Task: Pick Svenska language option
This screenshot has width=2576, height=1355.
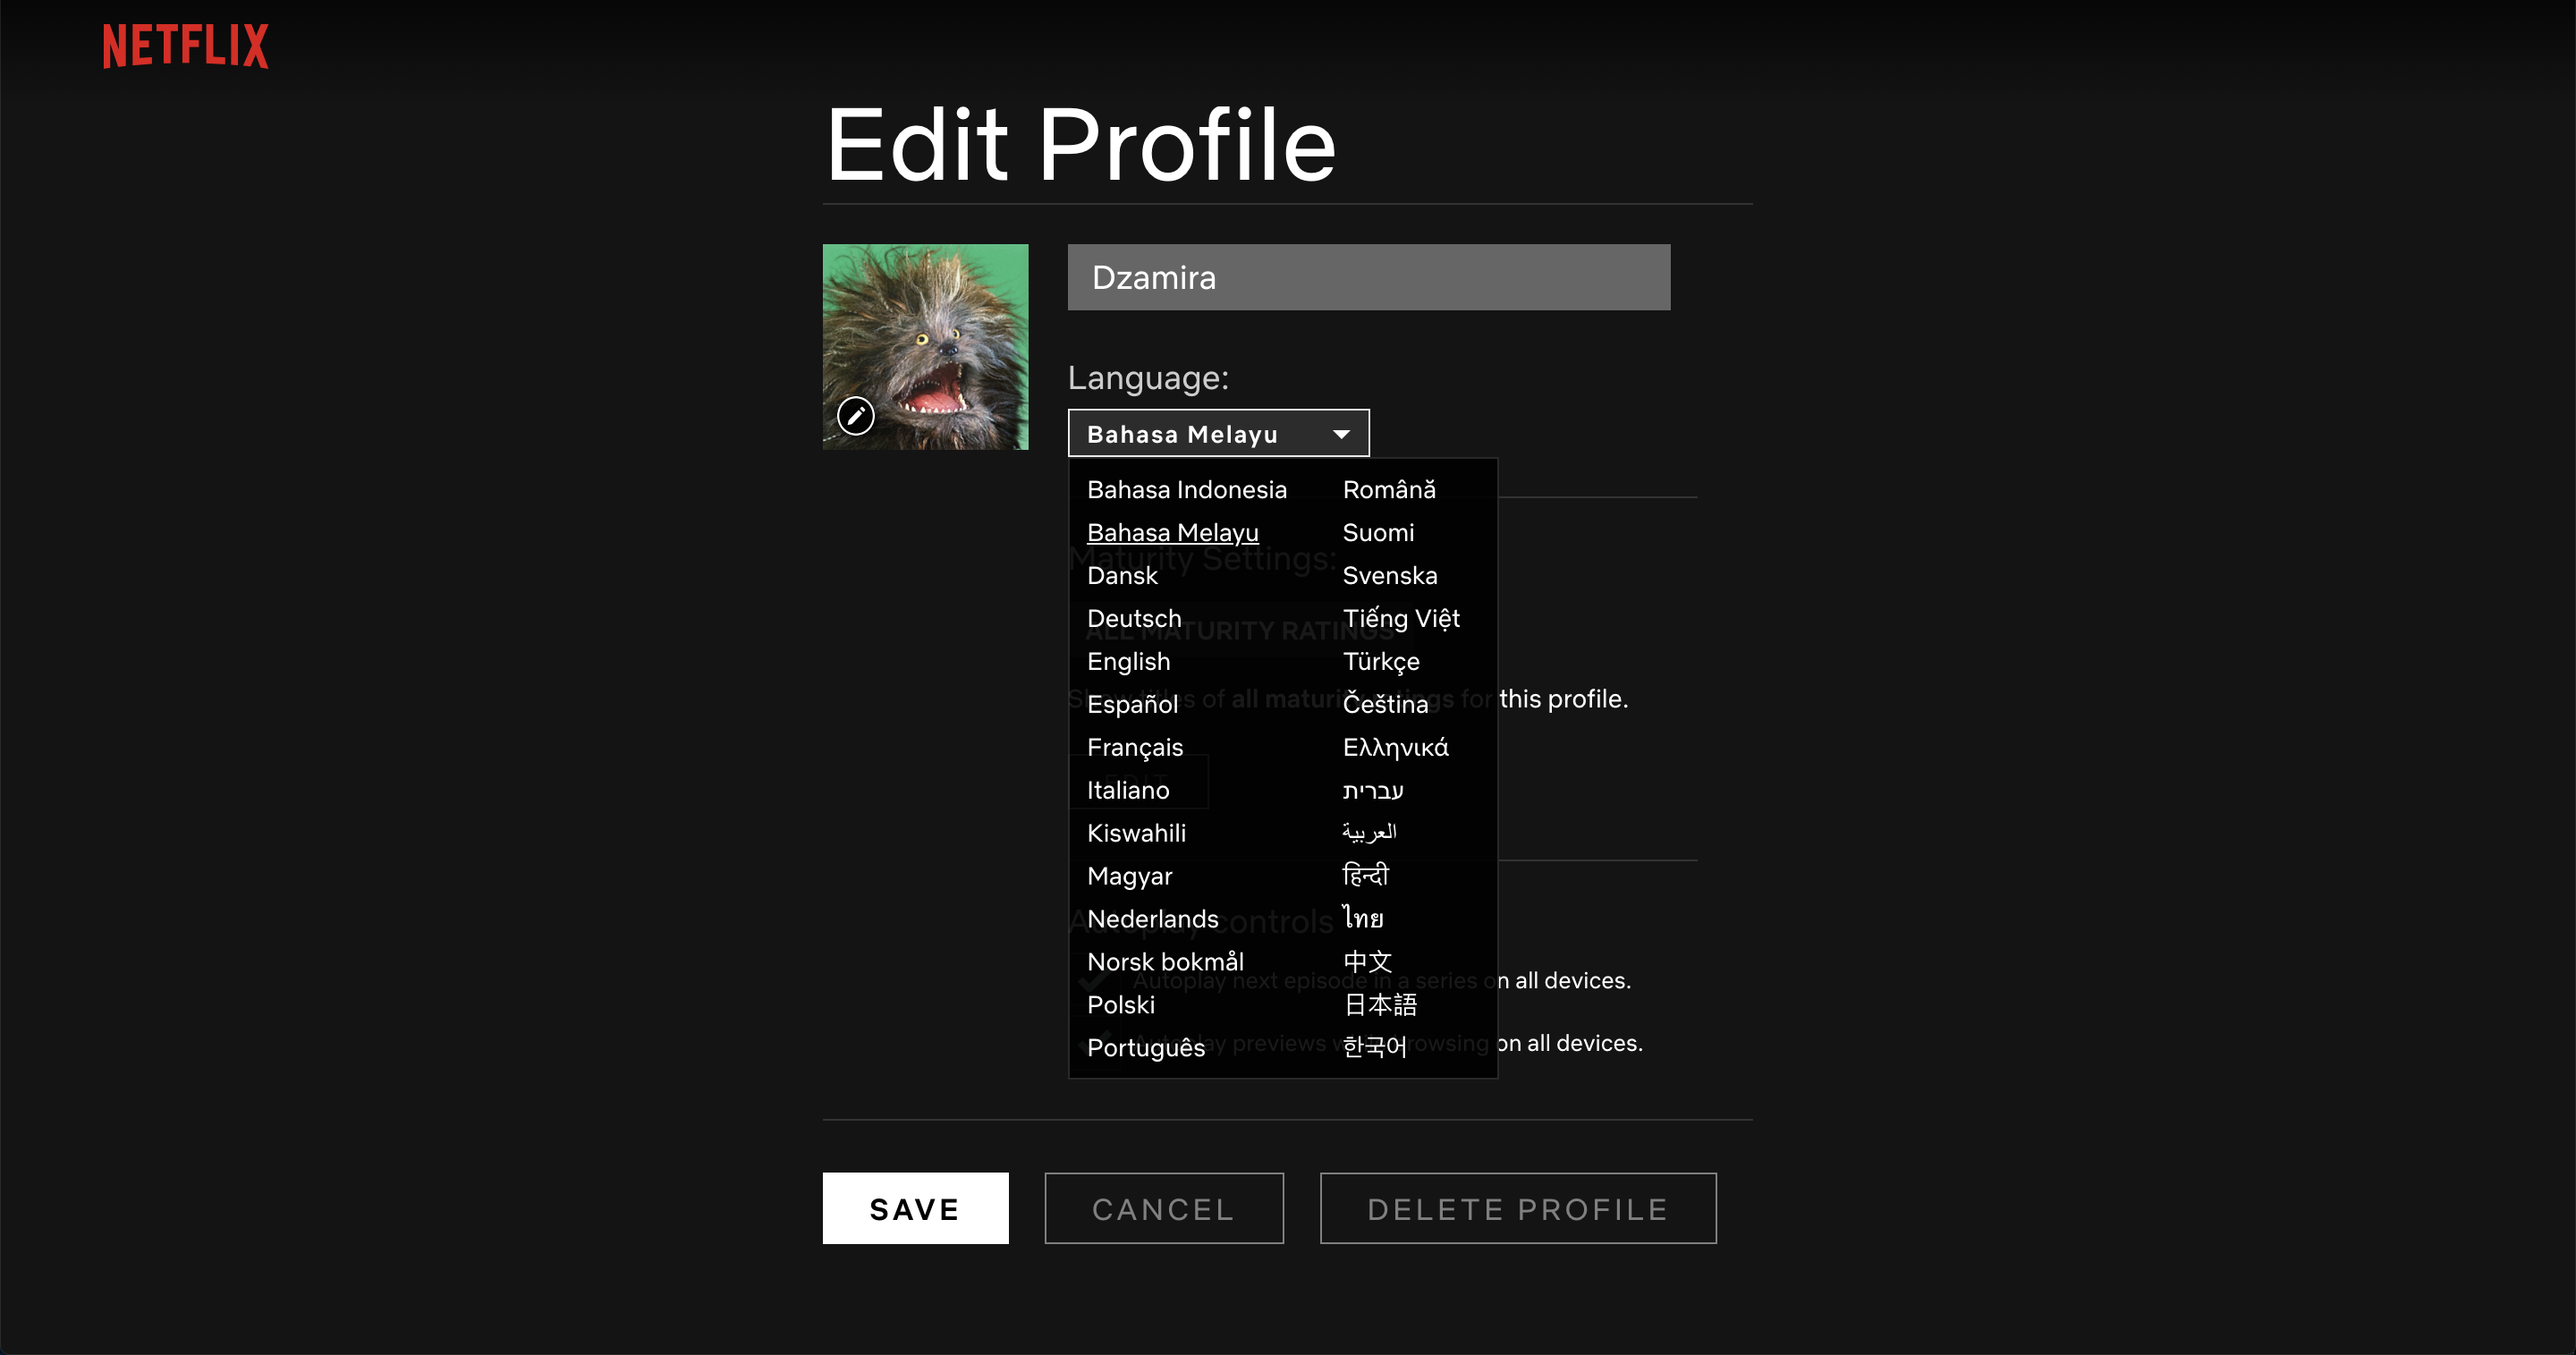Action: coord(1389,576)
